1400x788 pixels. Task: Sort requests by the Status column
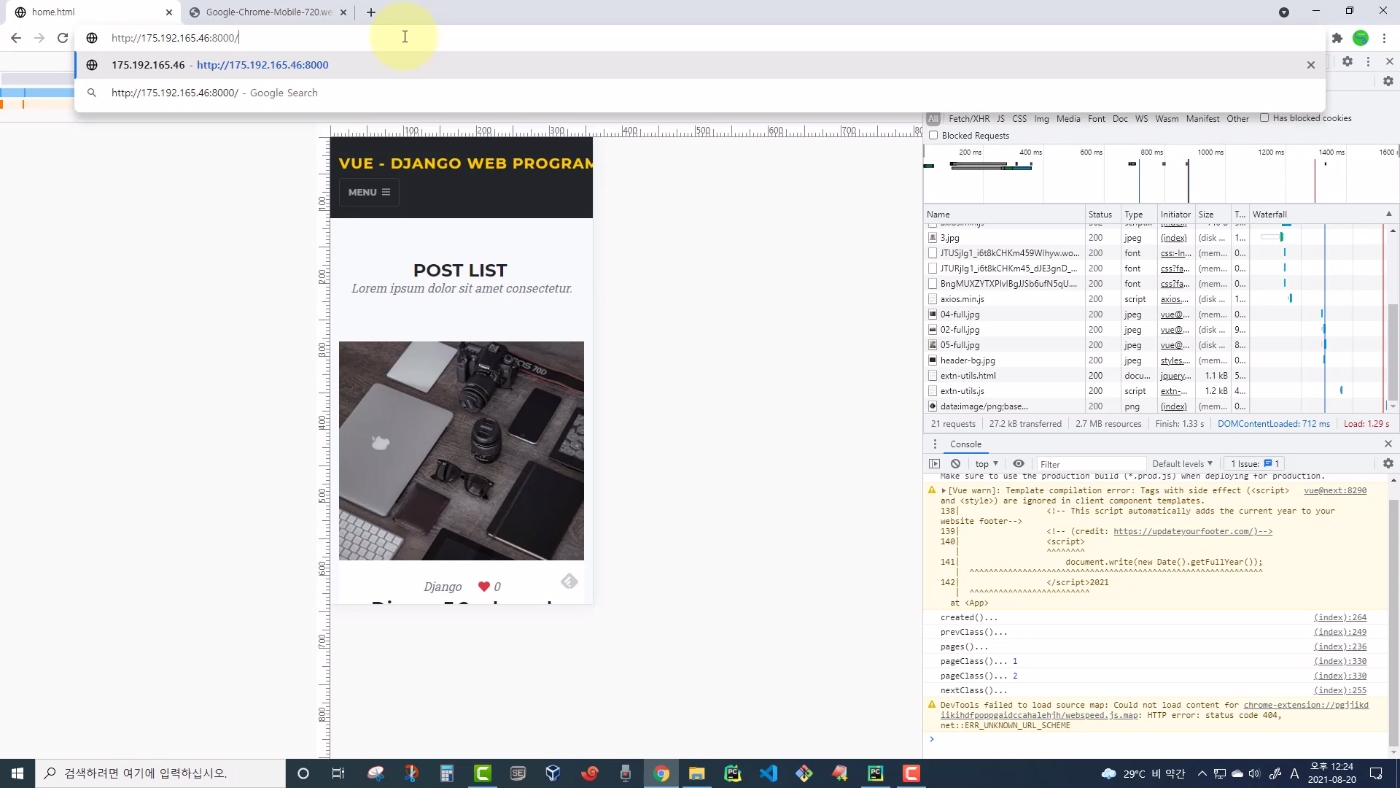(x=1103, y=214)
